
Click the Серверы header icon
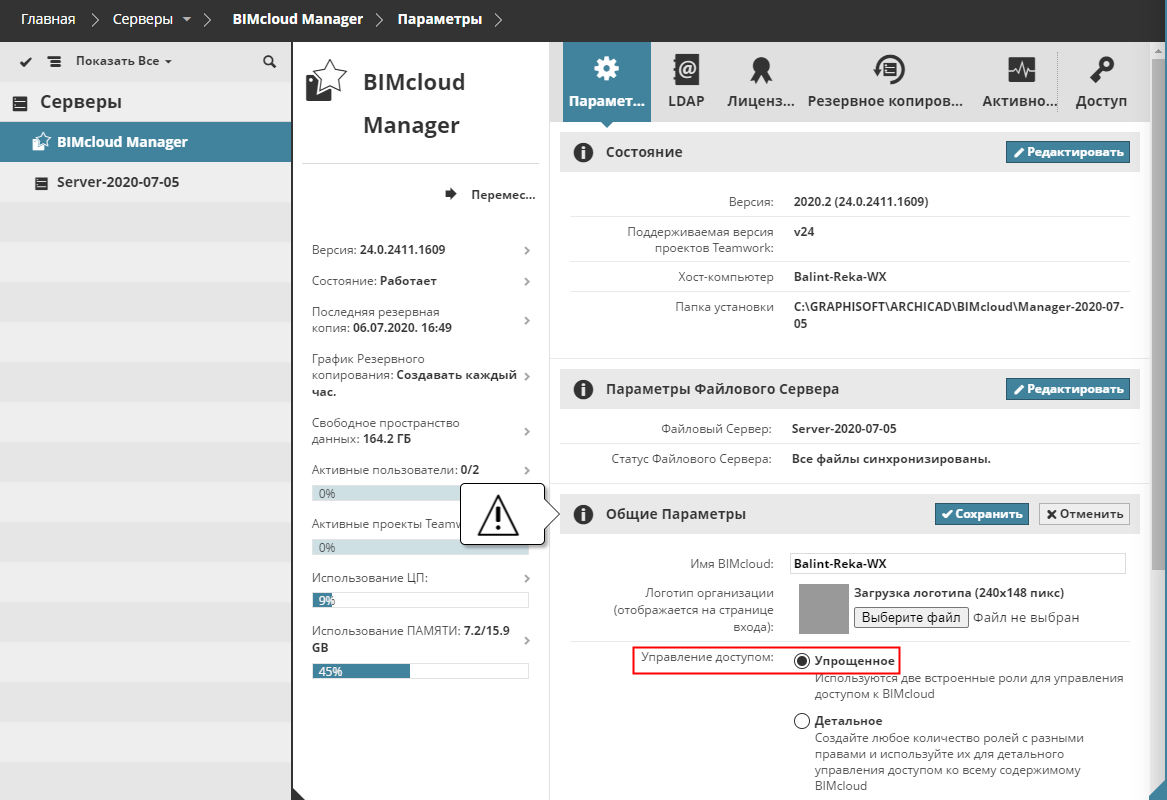click(20, 103)
